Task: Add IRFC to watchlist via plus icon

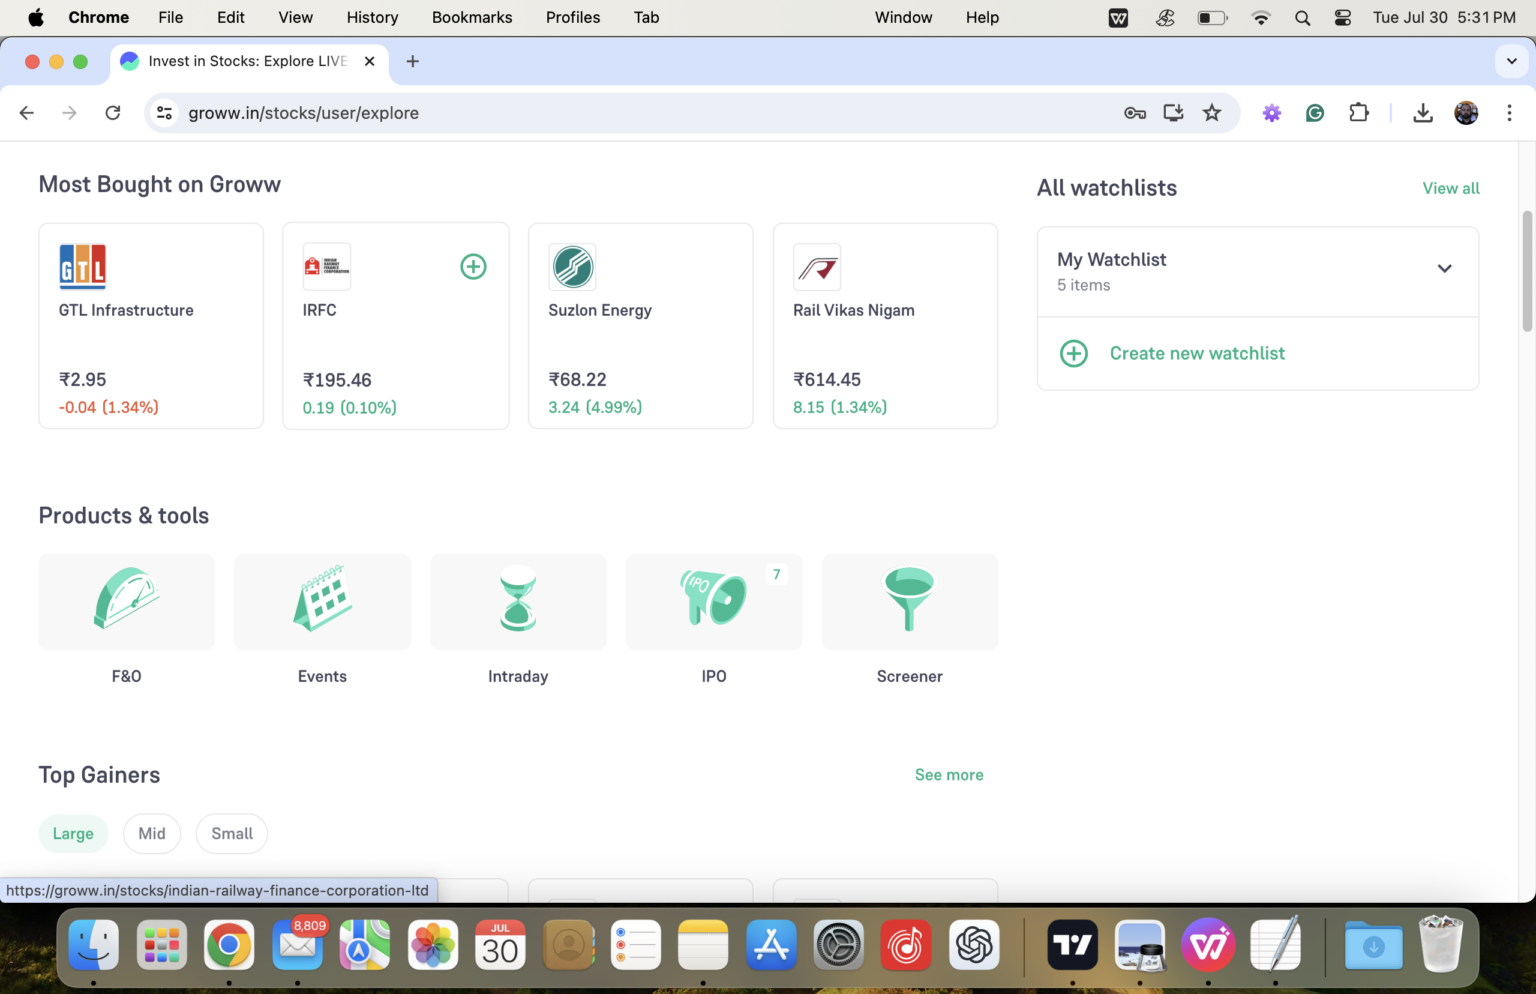Action: (x=473, y=266)
